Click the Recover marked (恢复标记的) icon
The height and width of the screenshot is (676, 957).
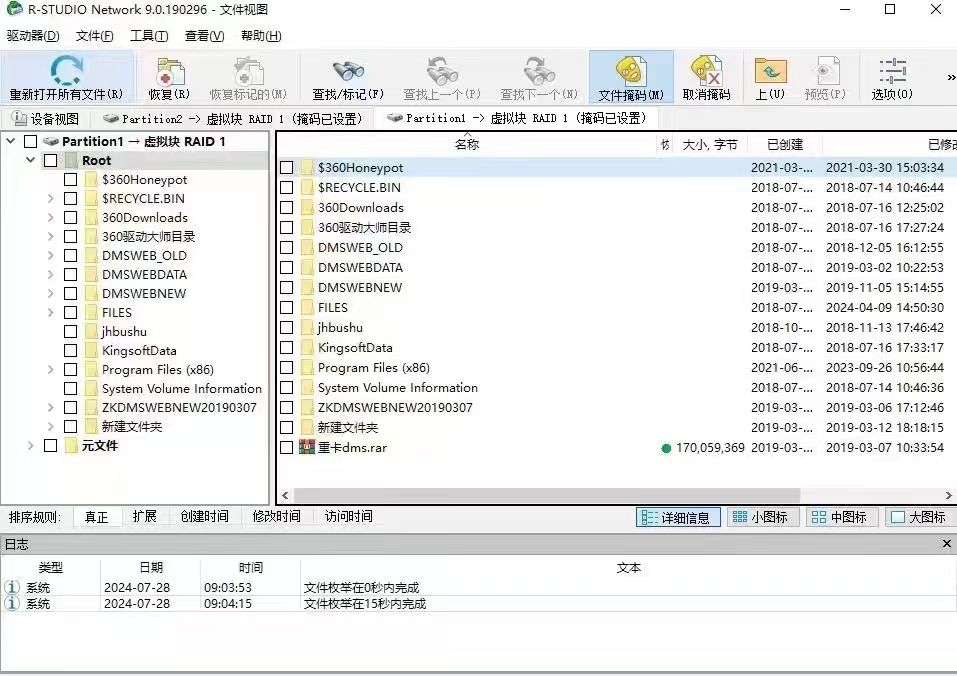click(248, 71)
